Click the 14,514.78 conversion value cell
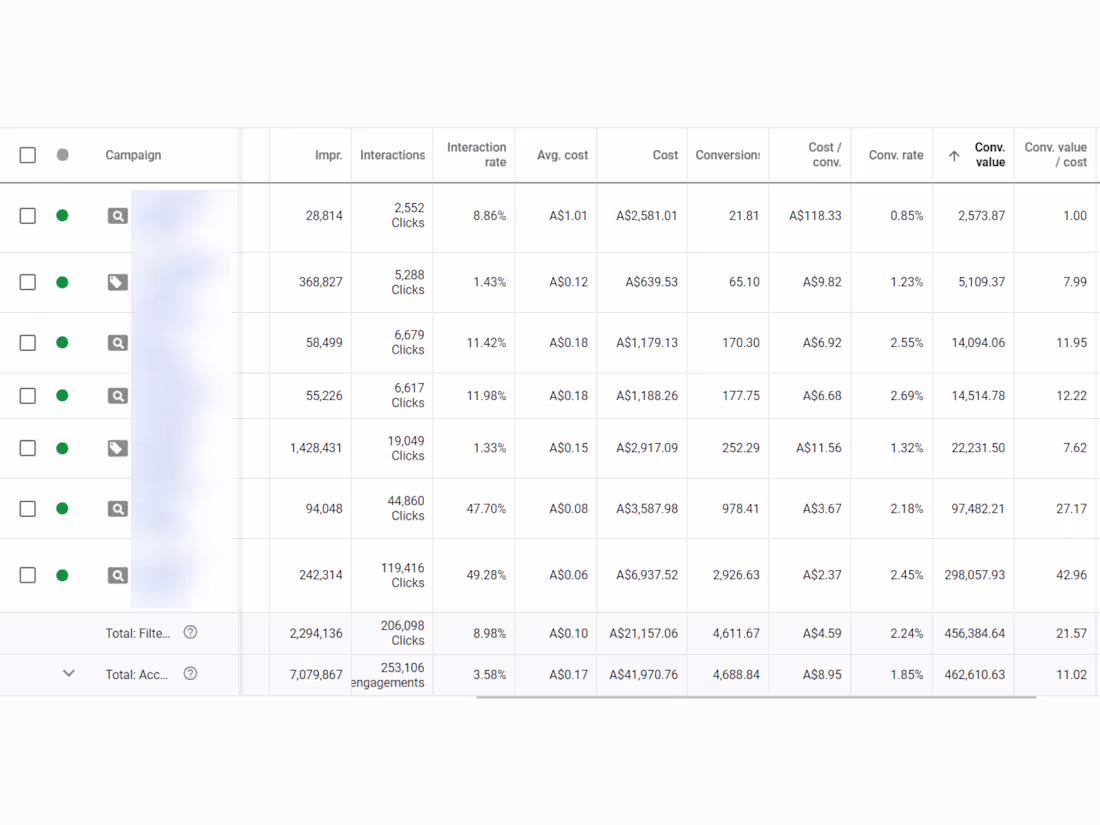 978,396
